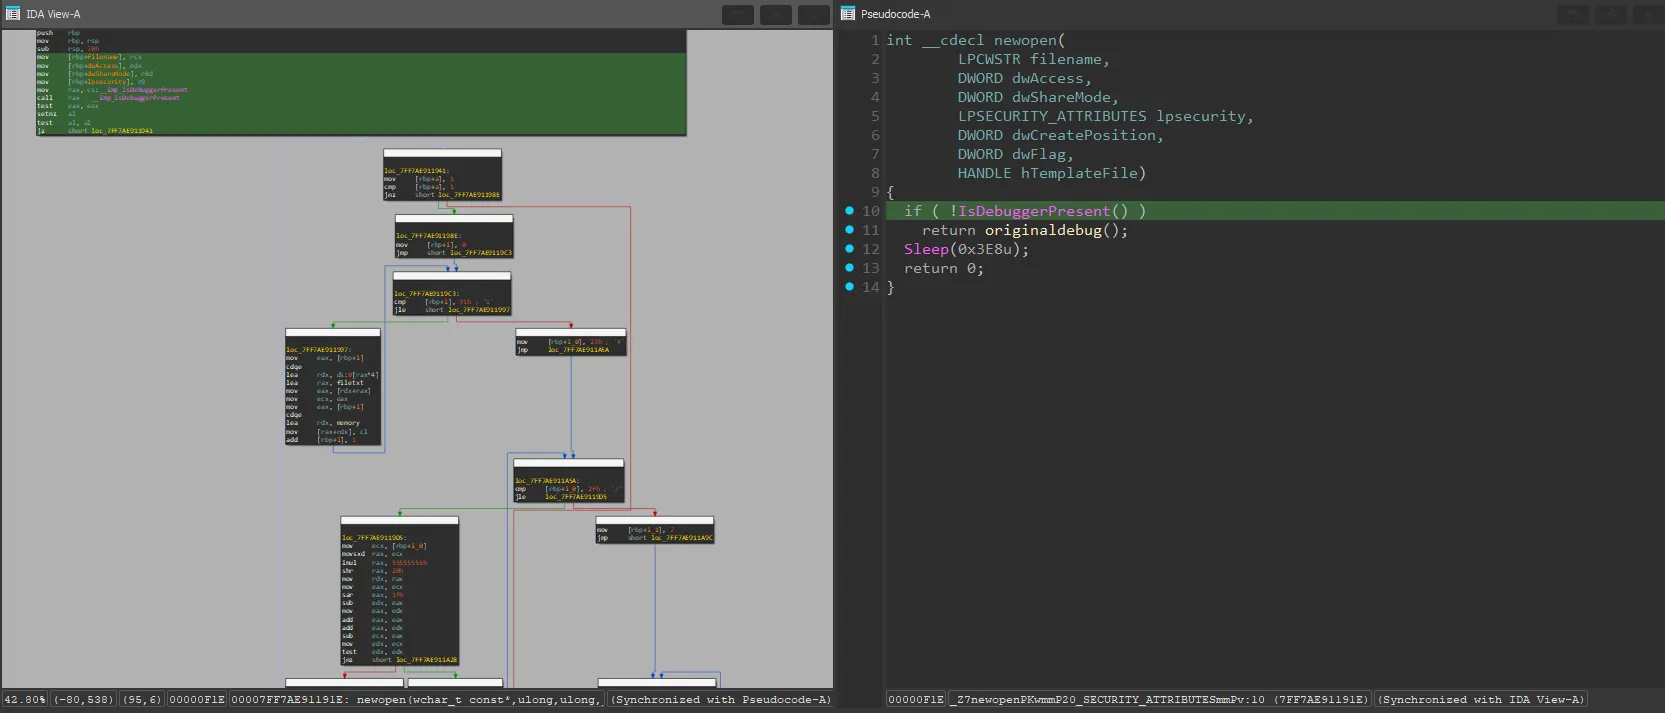Switch to the Pseudocode-A tab
Screen dimensions: 1665x713
[895, 14]
